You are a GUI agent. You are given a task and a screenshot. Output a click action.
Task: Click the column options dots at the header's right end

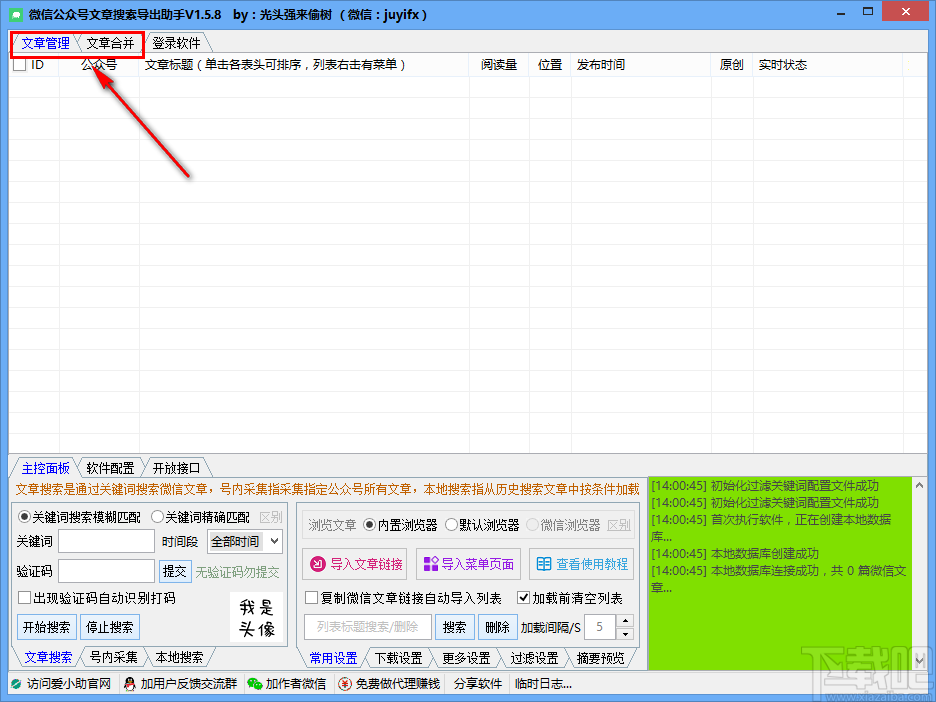click(909, 64)
